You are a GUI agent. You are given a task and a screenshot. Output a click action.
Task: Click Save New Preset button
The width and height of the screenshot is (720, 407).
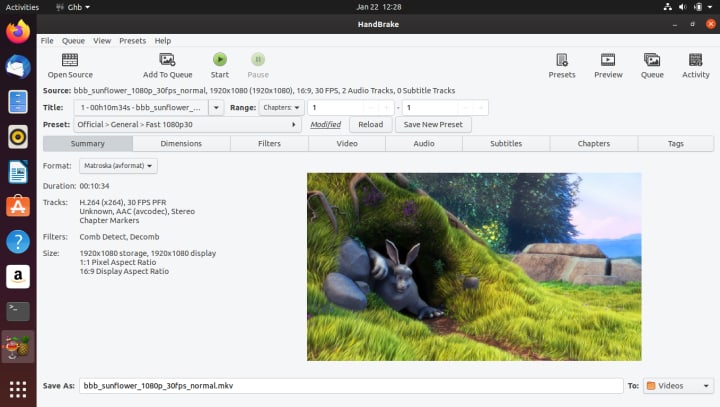pos(433,124)
